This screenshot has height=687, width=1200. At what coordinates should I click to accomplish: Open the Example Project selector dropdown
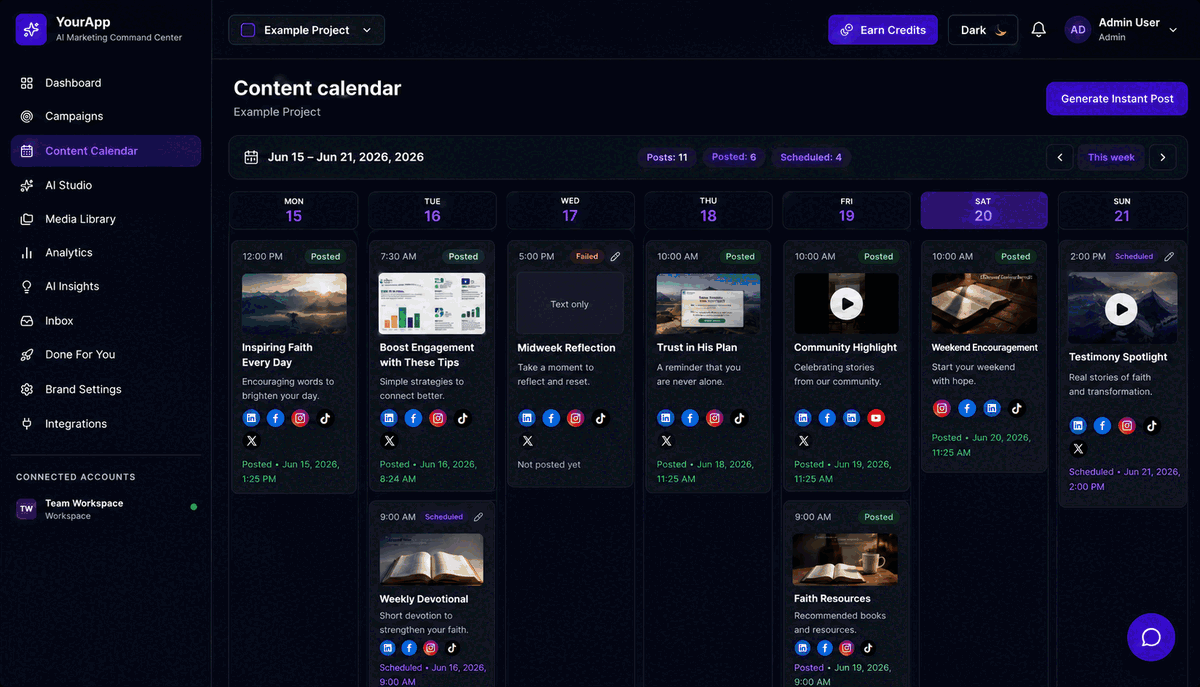[x=306, y=30]
